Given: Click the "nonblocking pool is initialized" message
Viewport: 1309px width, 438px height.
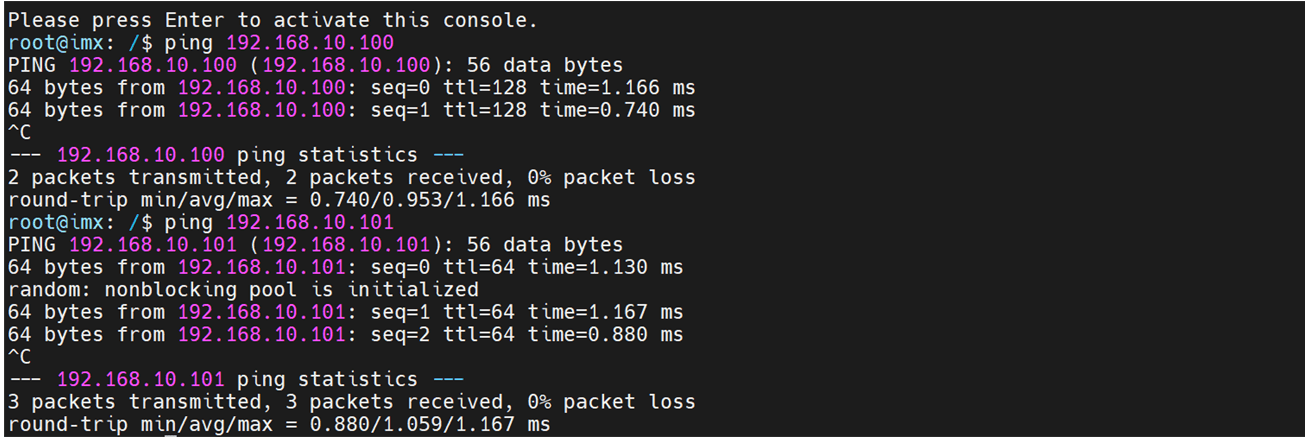Looking at the screenshot, I should (x=243, y=289).
